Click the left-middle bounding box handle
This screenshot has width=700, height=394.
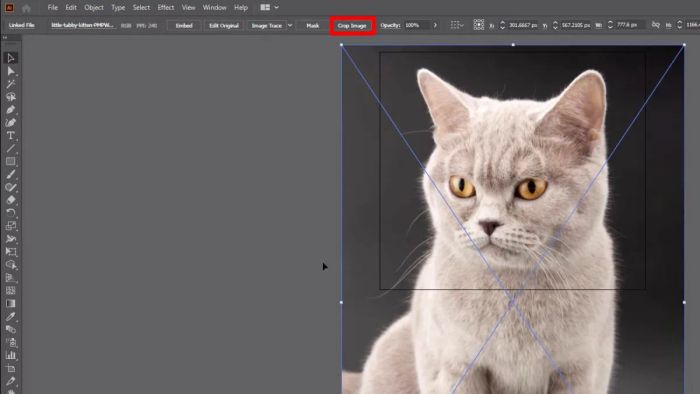[342, 302]
